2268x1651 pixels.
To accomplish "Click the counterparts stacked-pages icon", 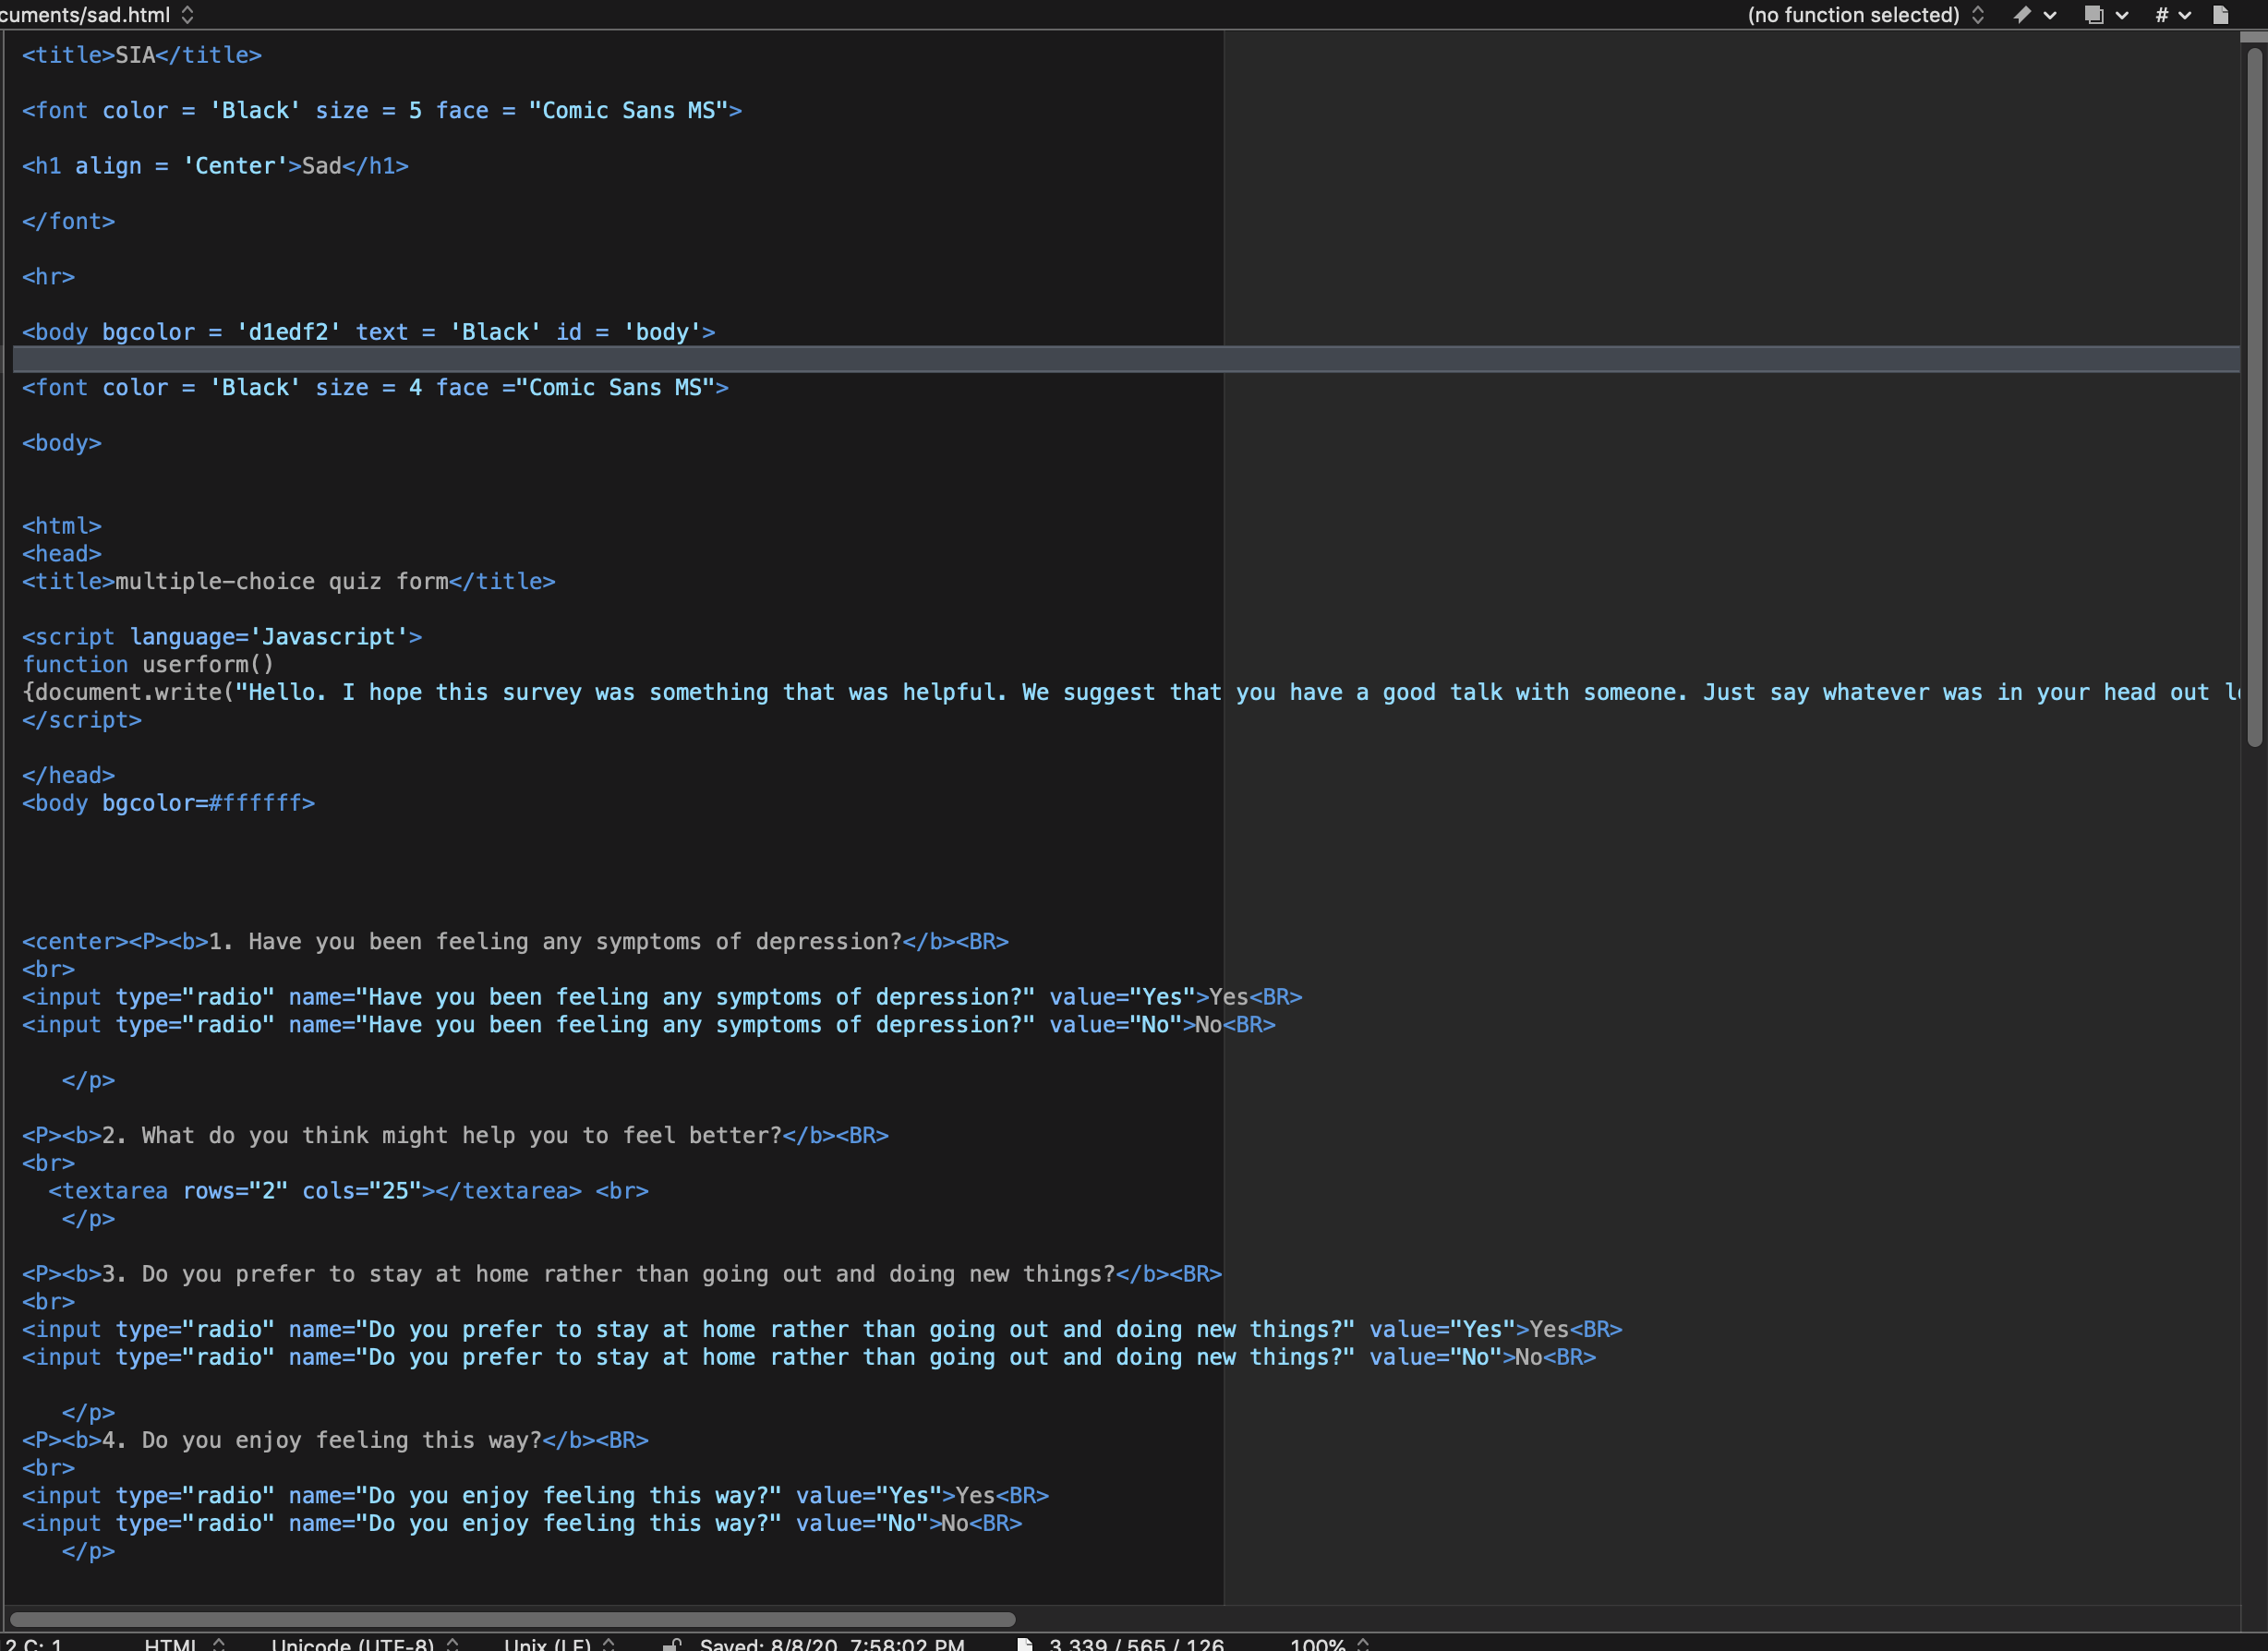I will pyautogui.click(x=2094, y=14).
